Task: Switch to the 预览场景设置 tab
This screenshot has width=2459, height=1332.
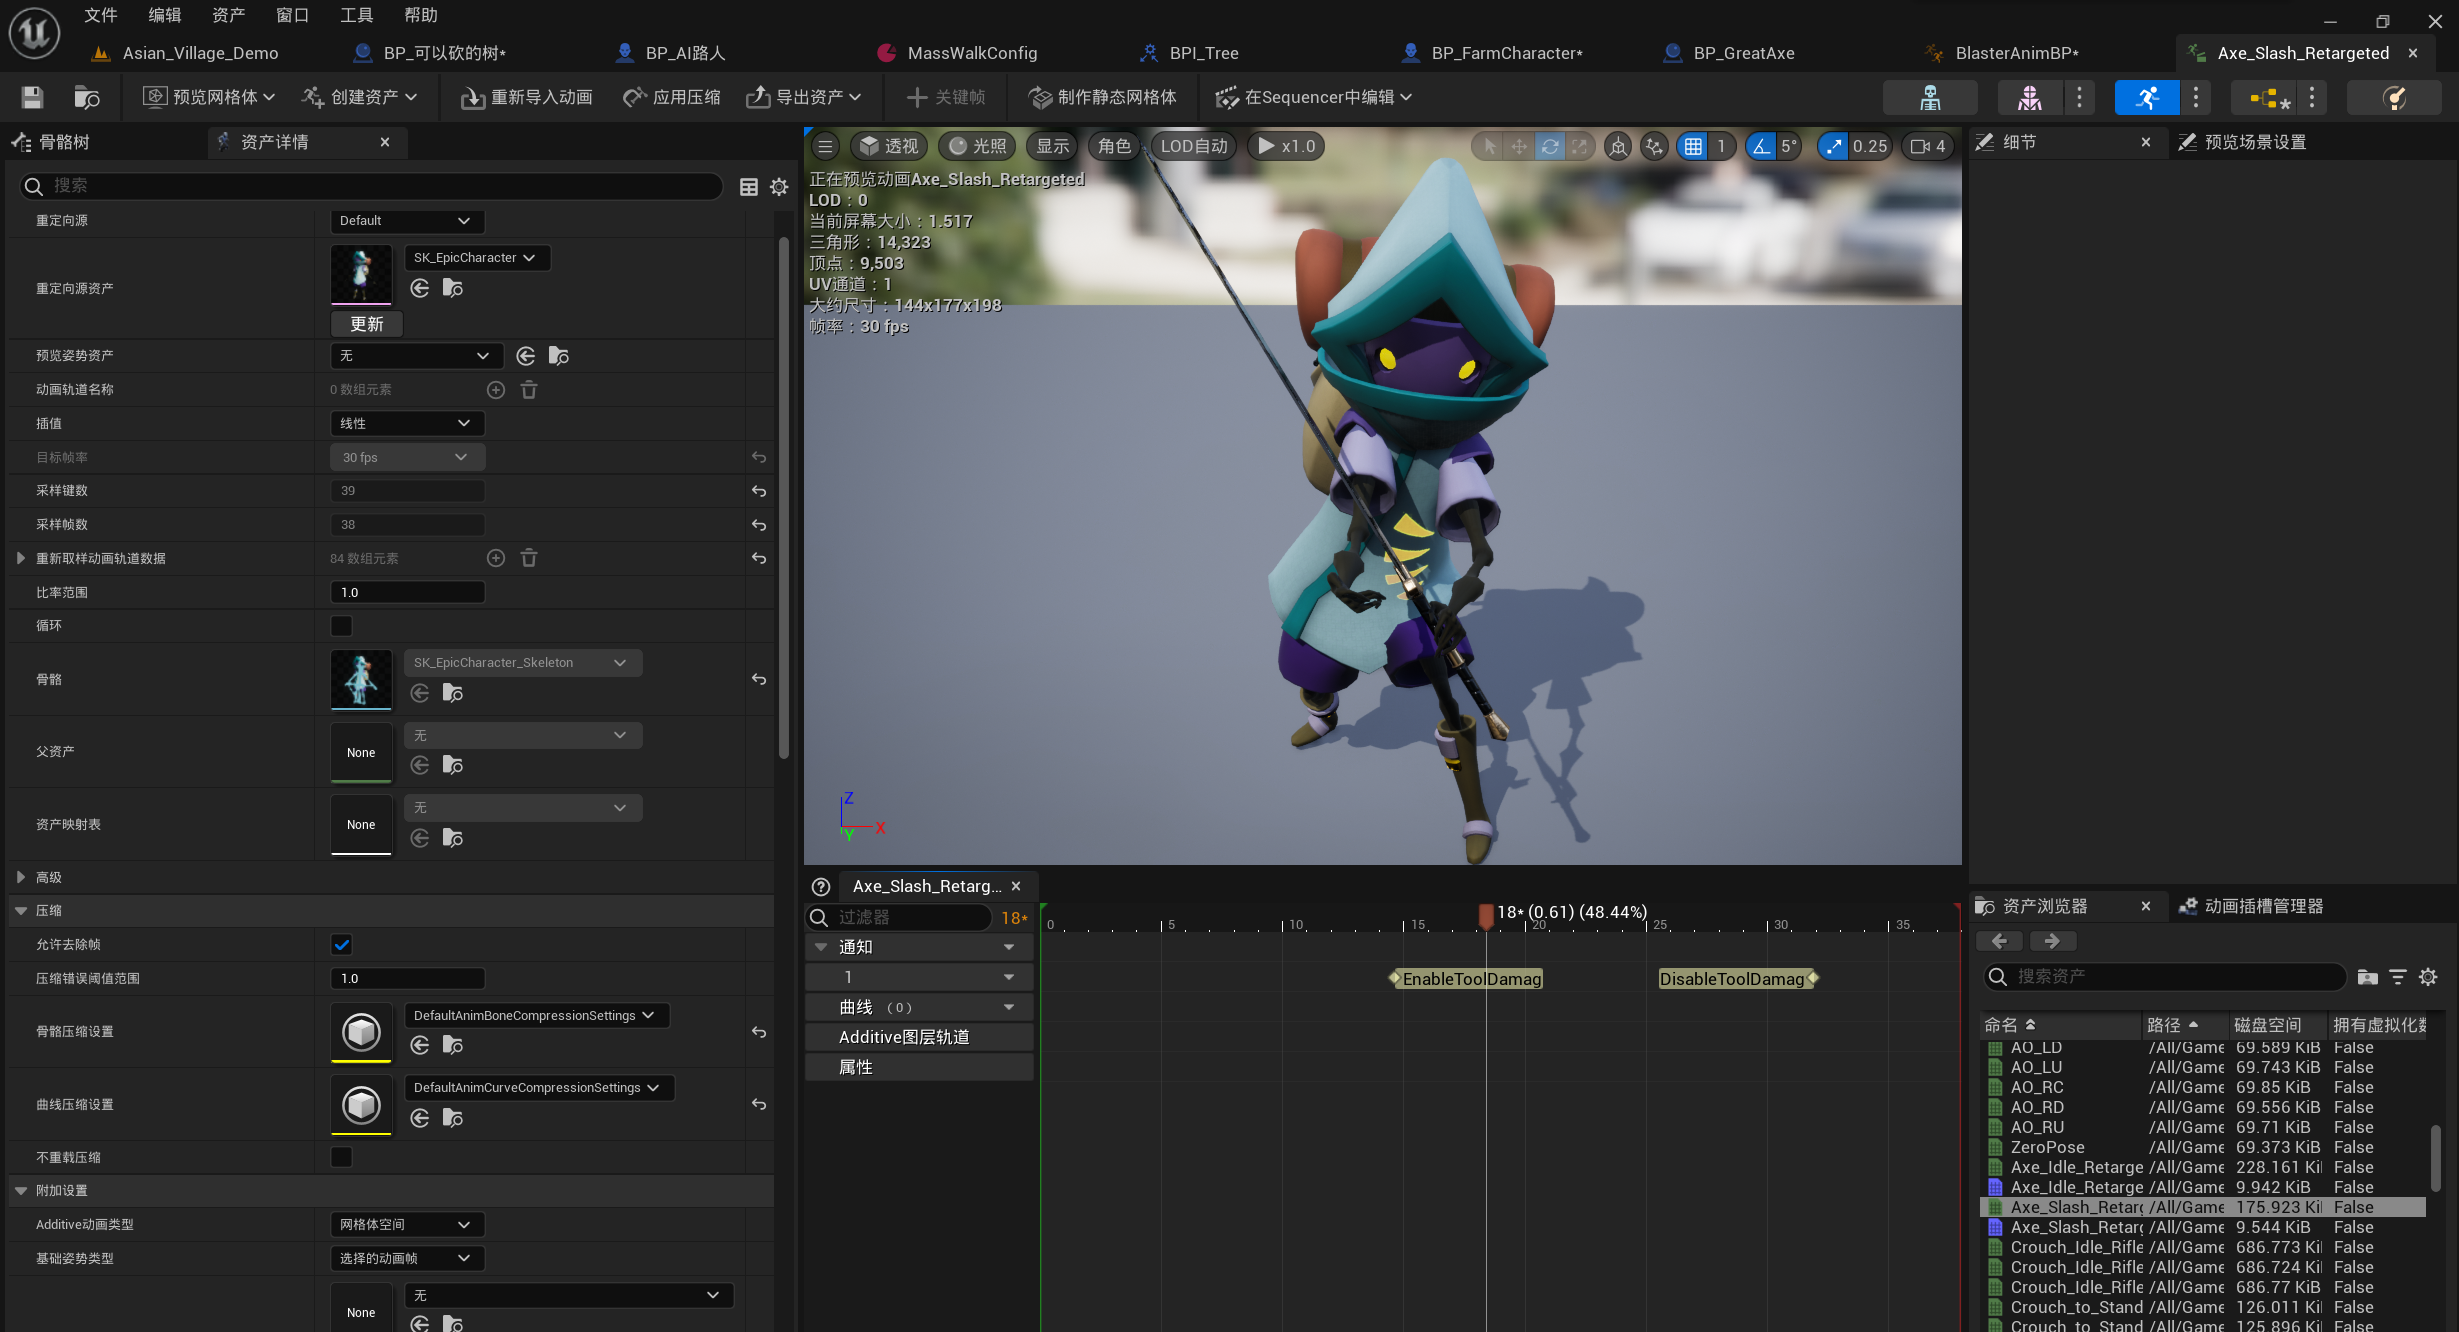Action: [x=2255, y=142]
